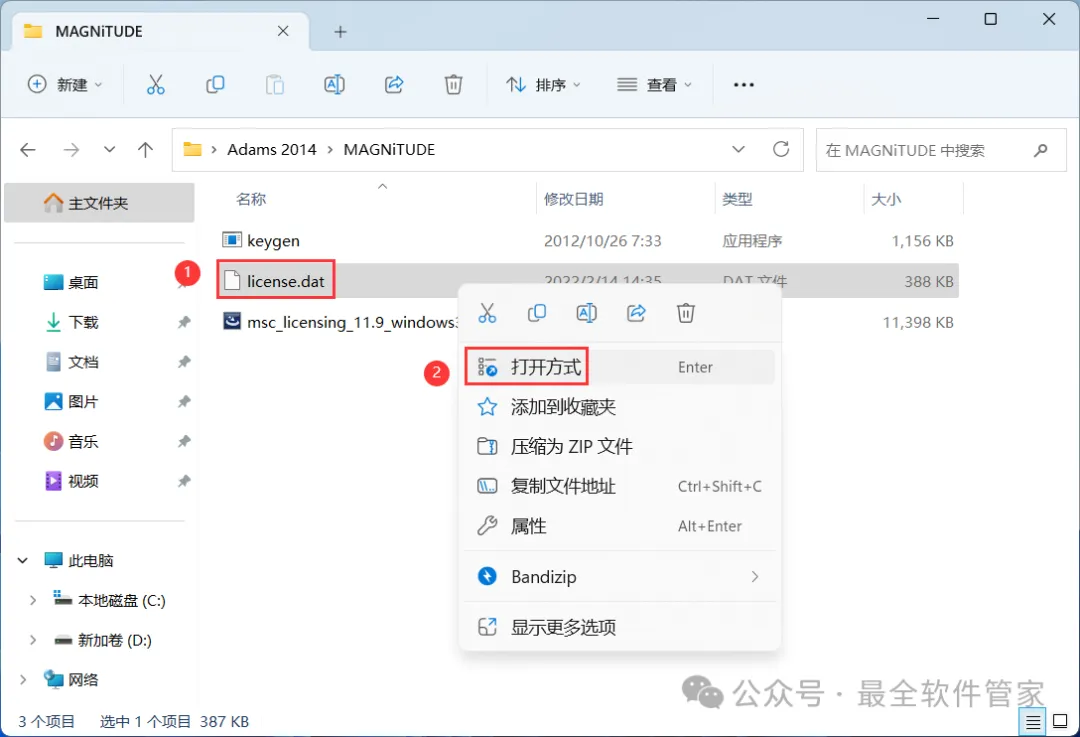The width and height of the screenshot is (1080, 737).
Task: Open the recent locations dropdown arrow
Action: coord(110,149)
